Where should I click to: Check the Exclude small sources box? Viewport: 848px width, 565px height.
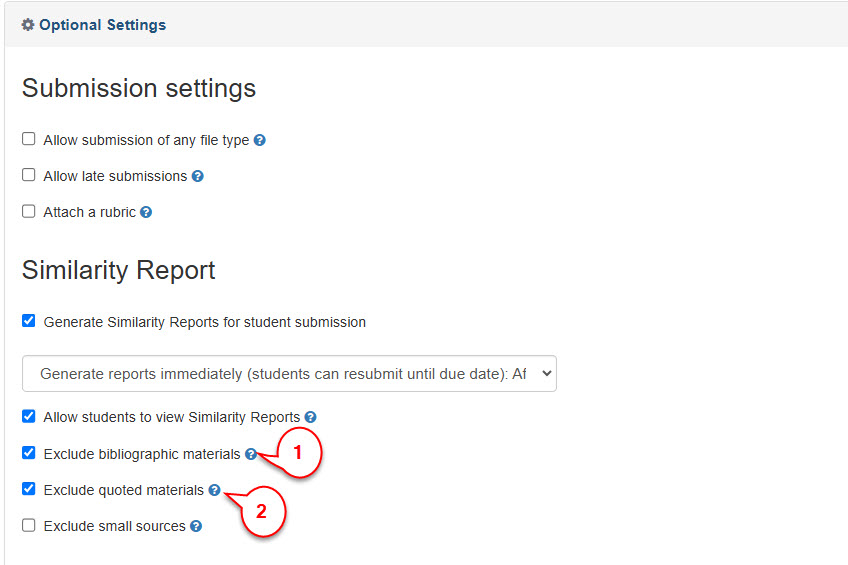point(29,525)
